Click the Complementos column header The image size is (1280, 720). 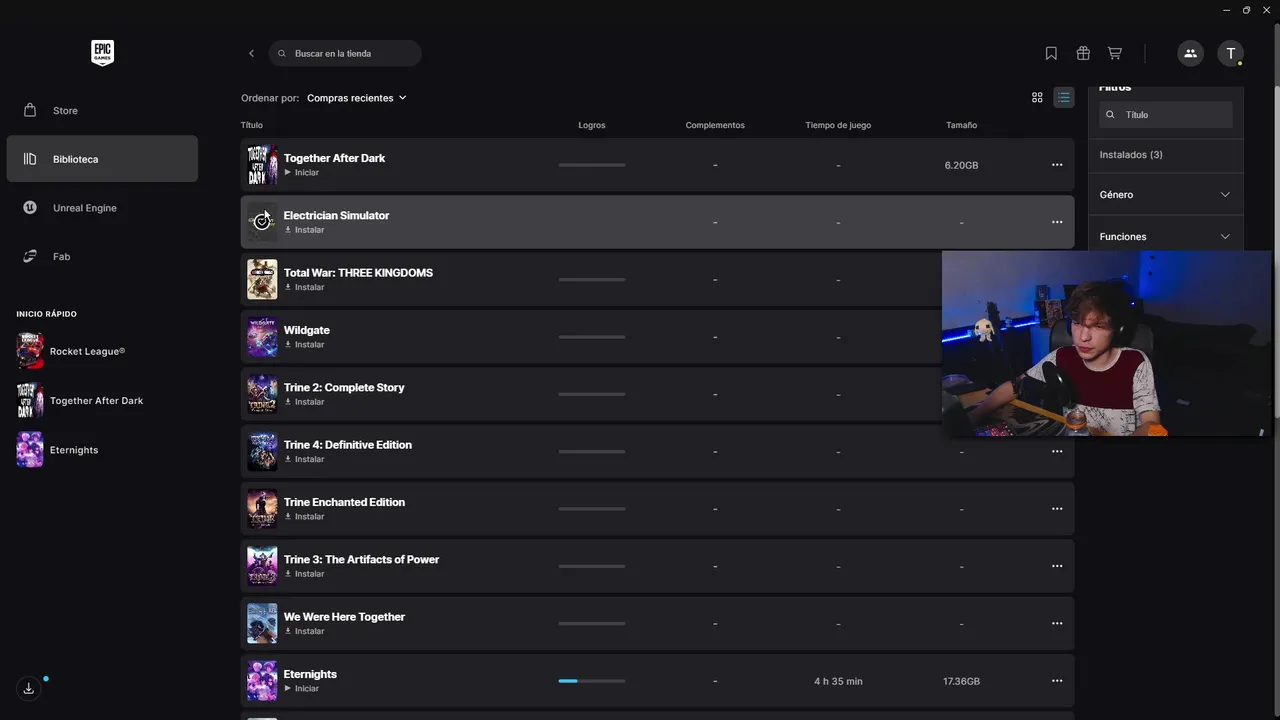715,125
